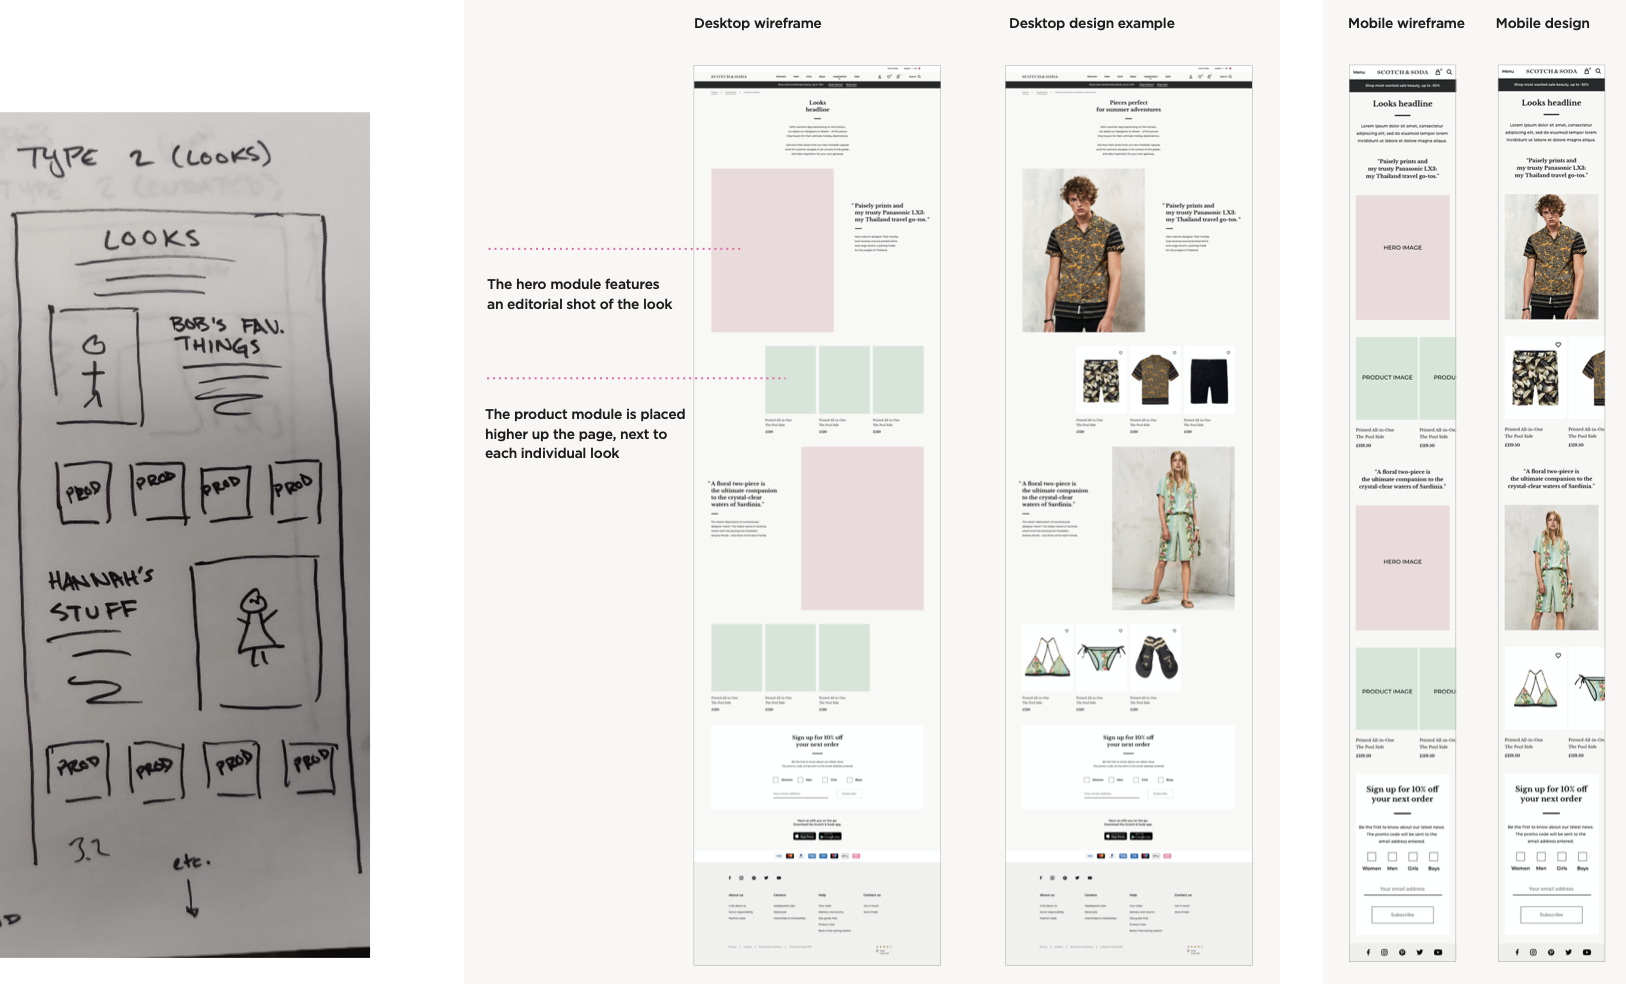Focus email address field in Mobile design
The width and height of the screenshot is (1626, 984).
click(1551, 889)
